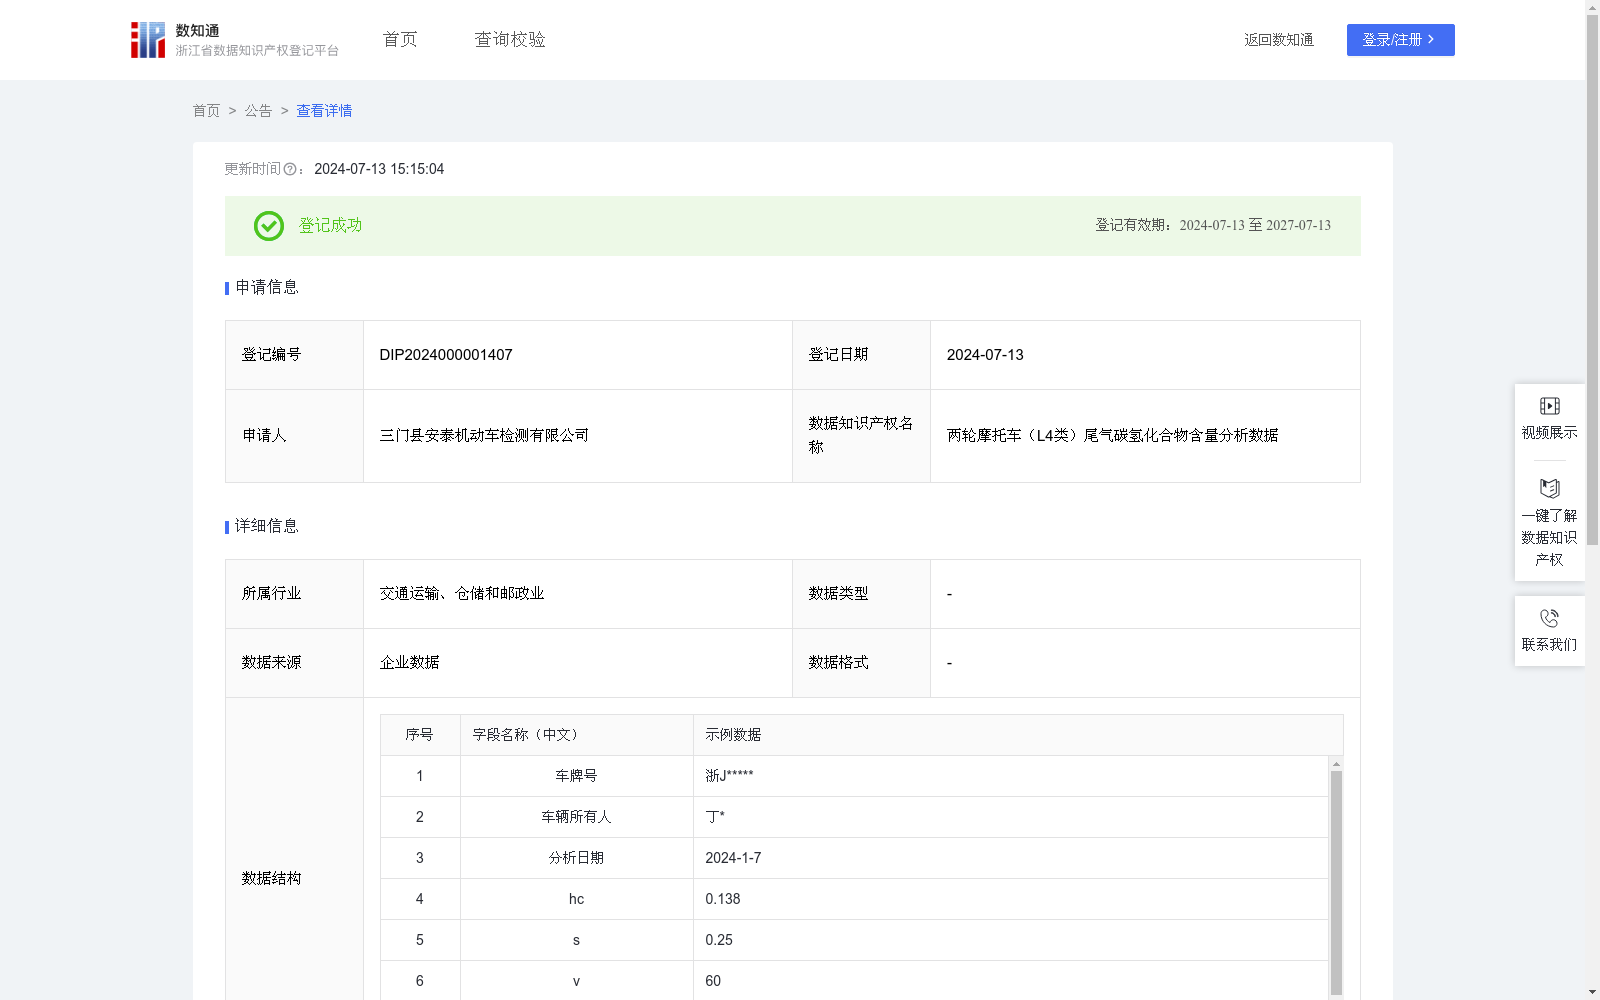Click the 企业数据 data source value
Image resolution: width=1600 pixels, height=1000 pixels.
[410, 663]
